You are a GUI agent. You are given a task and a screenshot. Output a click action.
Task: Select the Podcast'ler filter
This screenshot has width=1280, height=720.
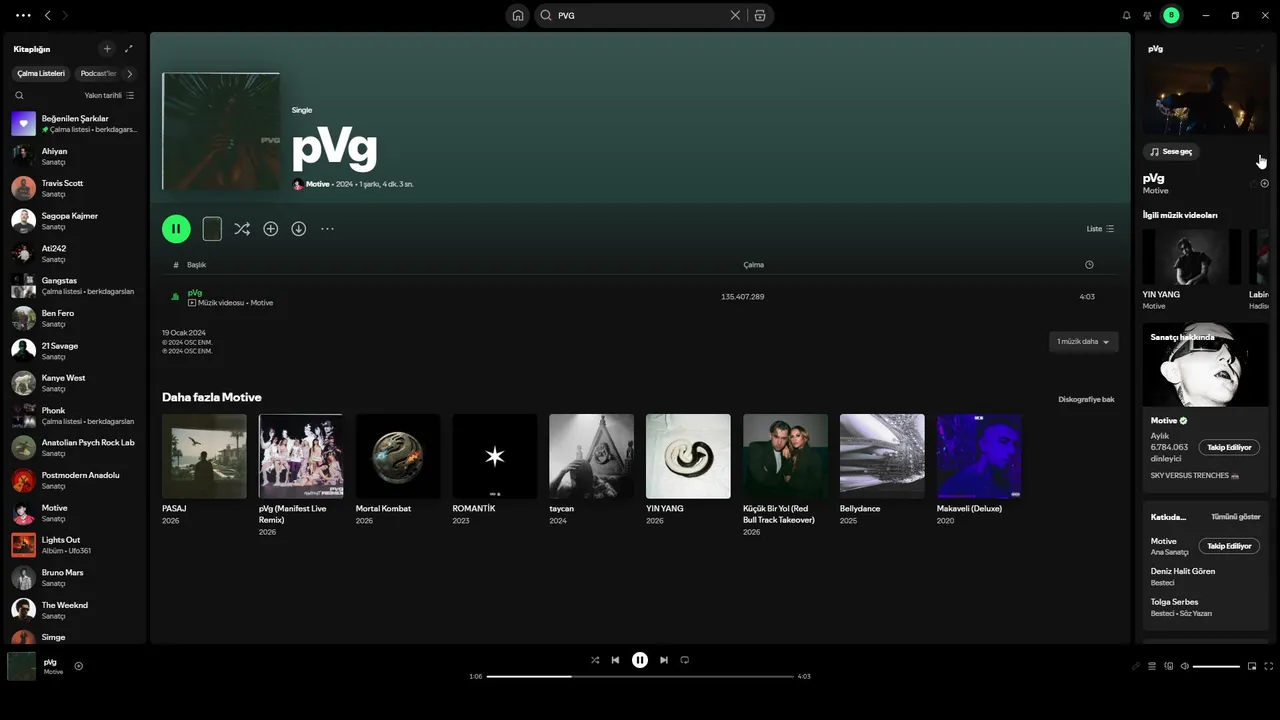tap(98, 73)
